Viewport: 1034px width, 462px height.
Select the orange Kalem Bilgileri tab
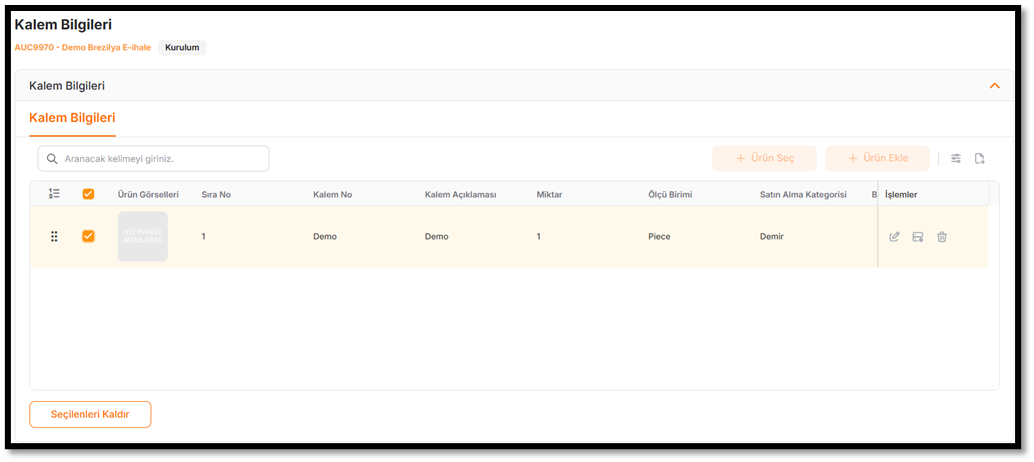72,118
